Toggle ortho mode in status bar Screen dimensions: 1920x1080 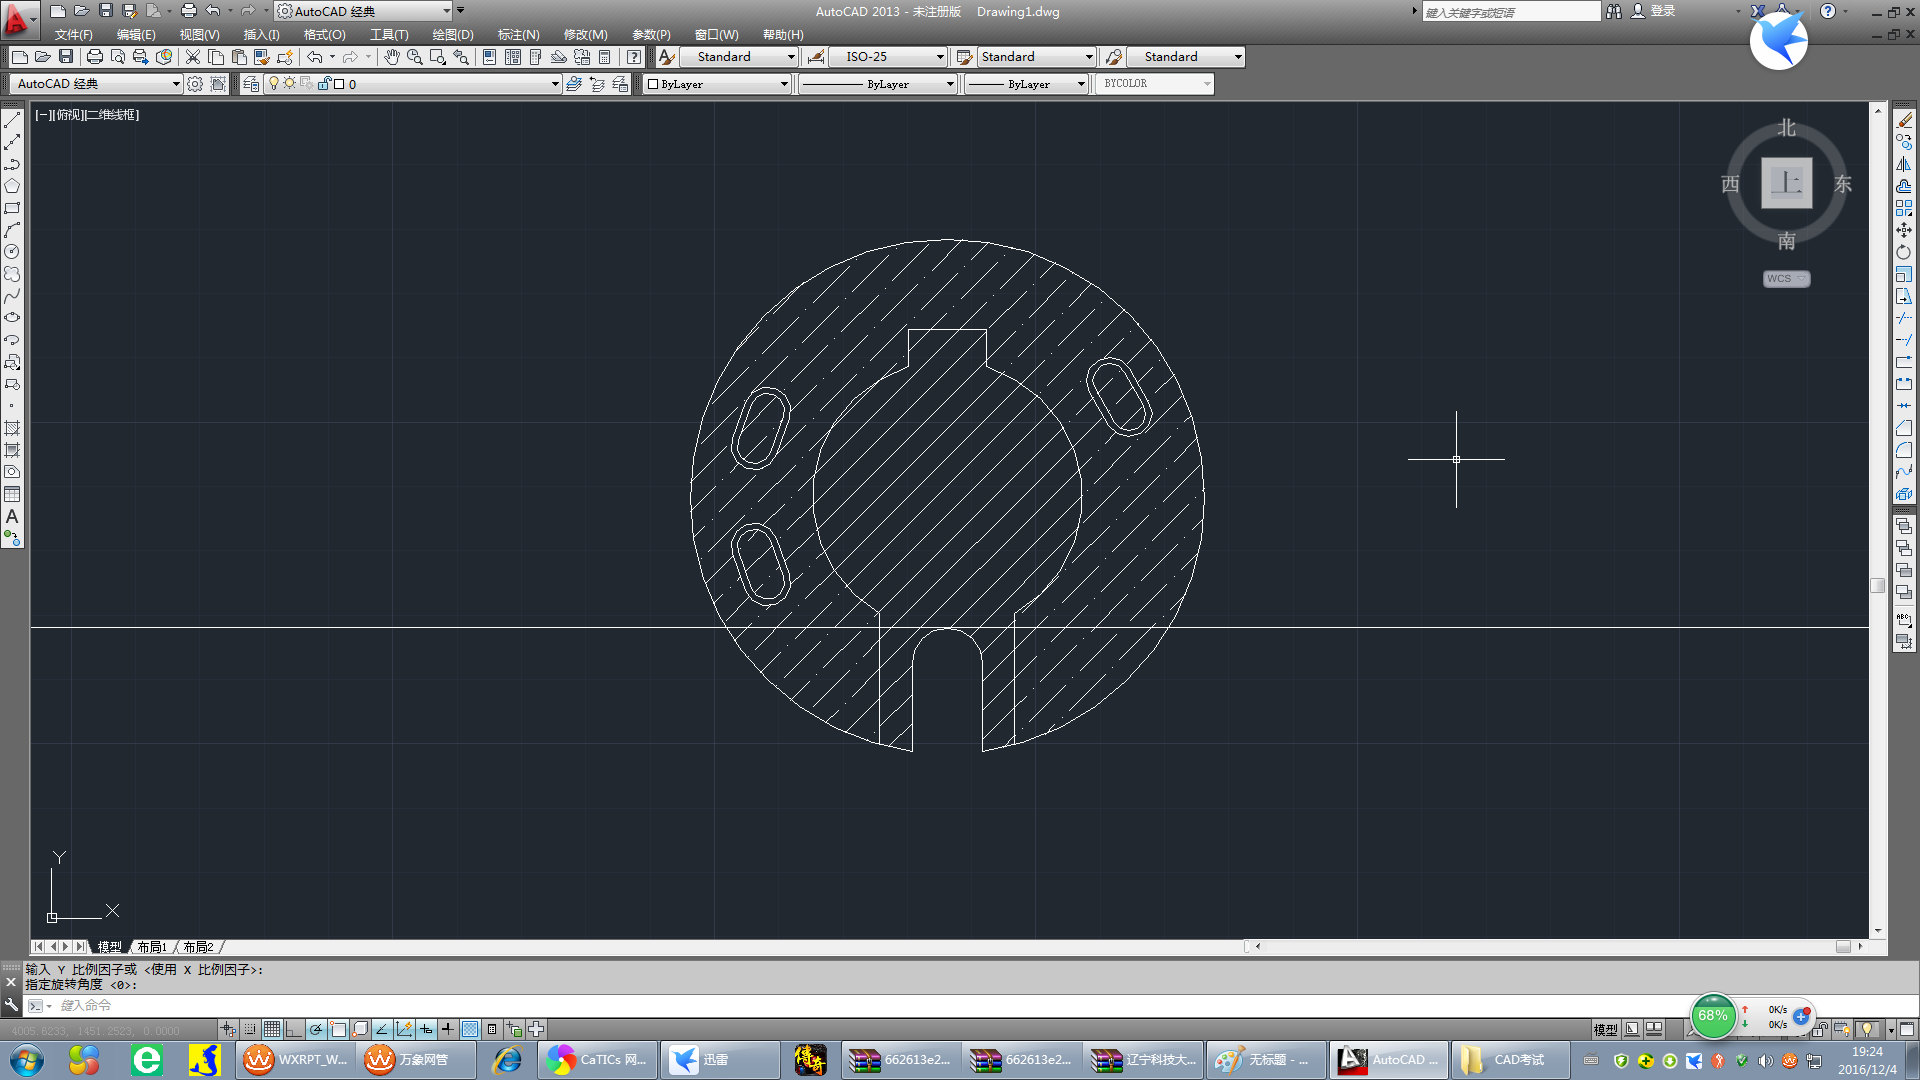point(294,1029)
